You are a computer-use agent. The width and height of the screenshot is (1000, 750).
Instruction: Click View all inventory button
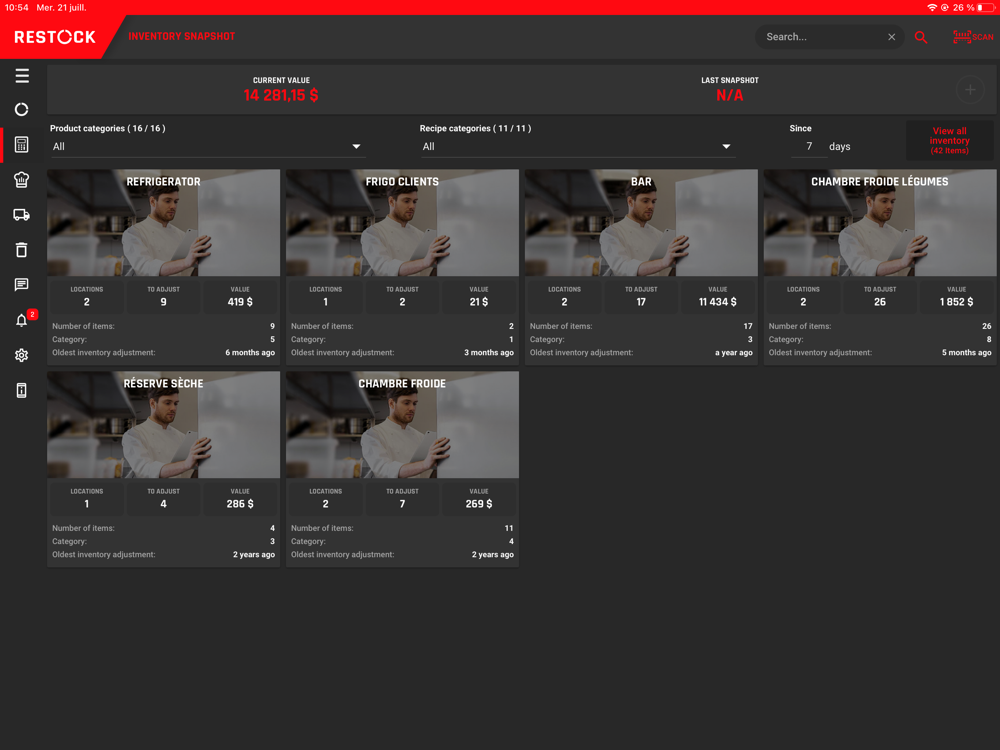pos(949,141)
